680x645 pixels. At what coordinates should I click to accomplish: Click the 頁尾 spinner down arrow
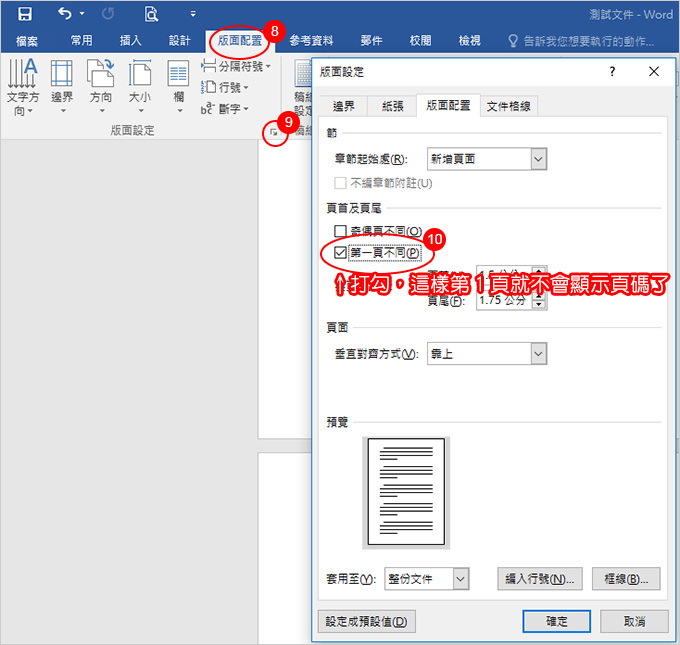(x=539, y=304)
